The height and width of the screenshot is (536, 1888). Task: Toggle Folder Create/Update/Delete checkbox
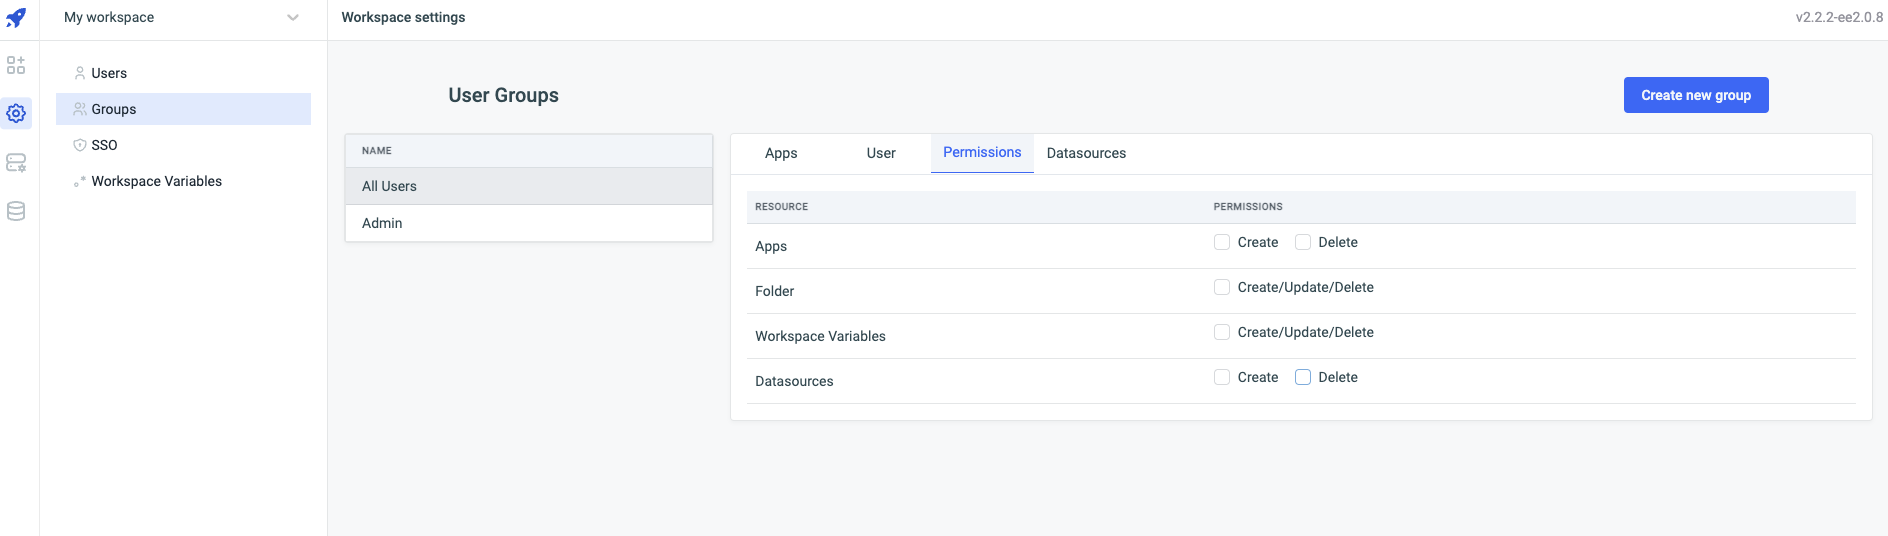(1222, 287)
